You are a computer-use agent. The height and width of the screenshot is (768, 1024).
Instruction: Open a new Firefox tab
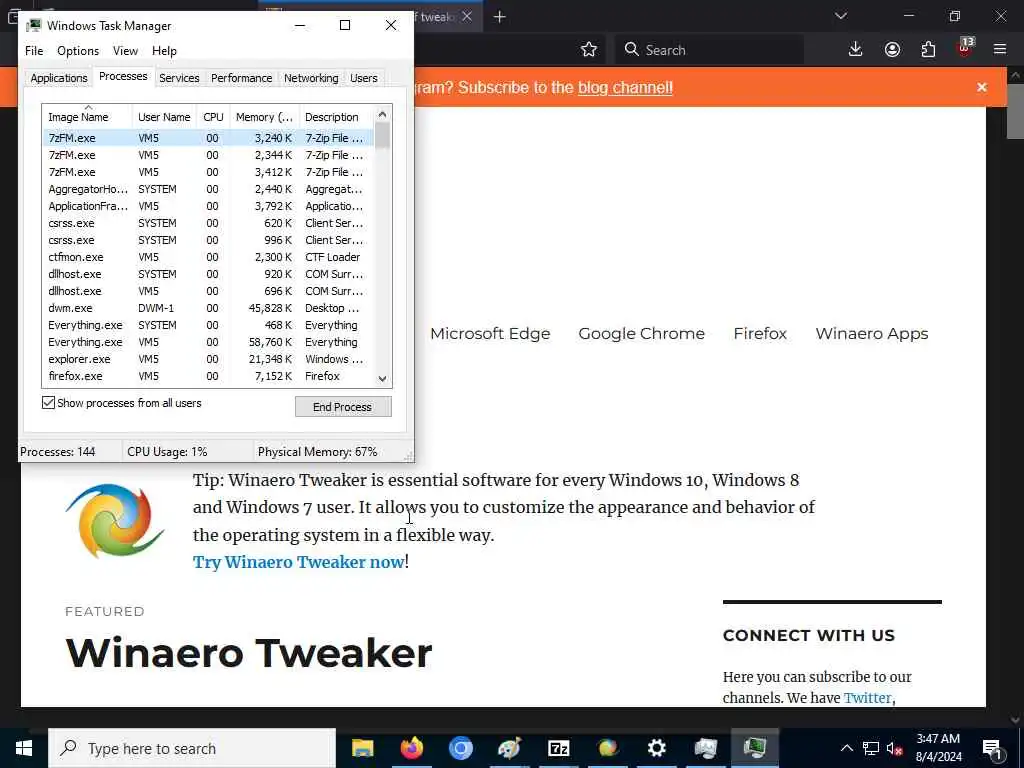point(500,17)
